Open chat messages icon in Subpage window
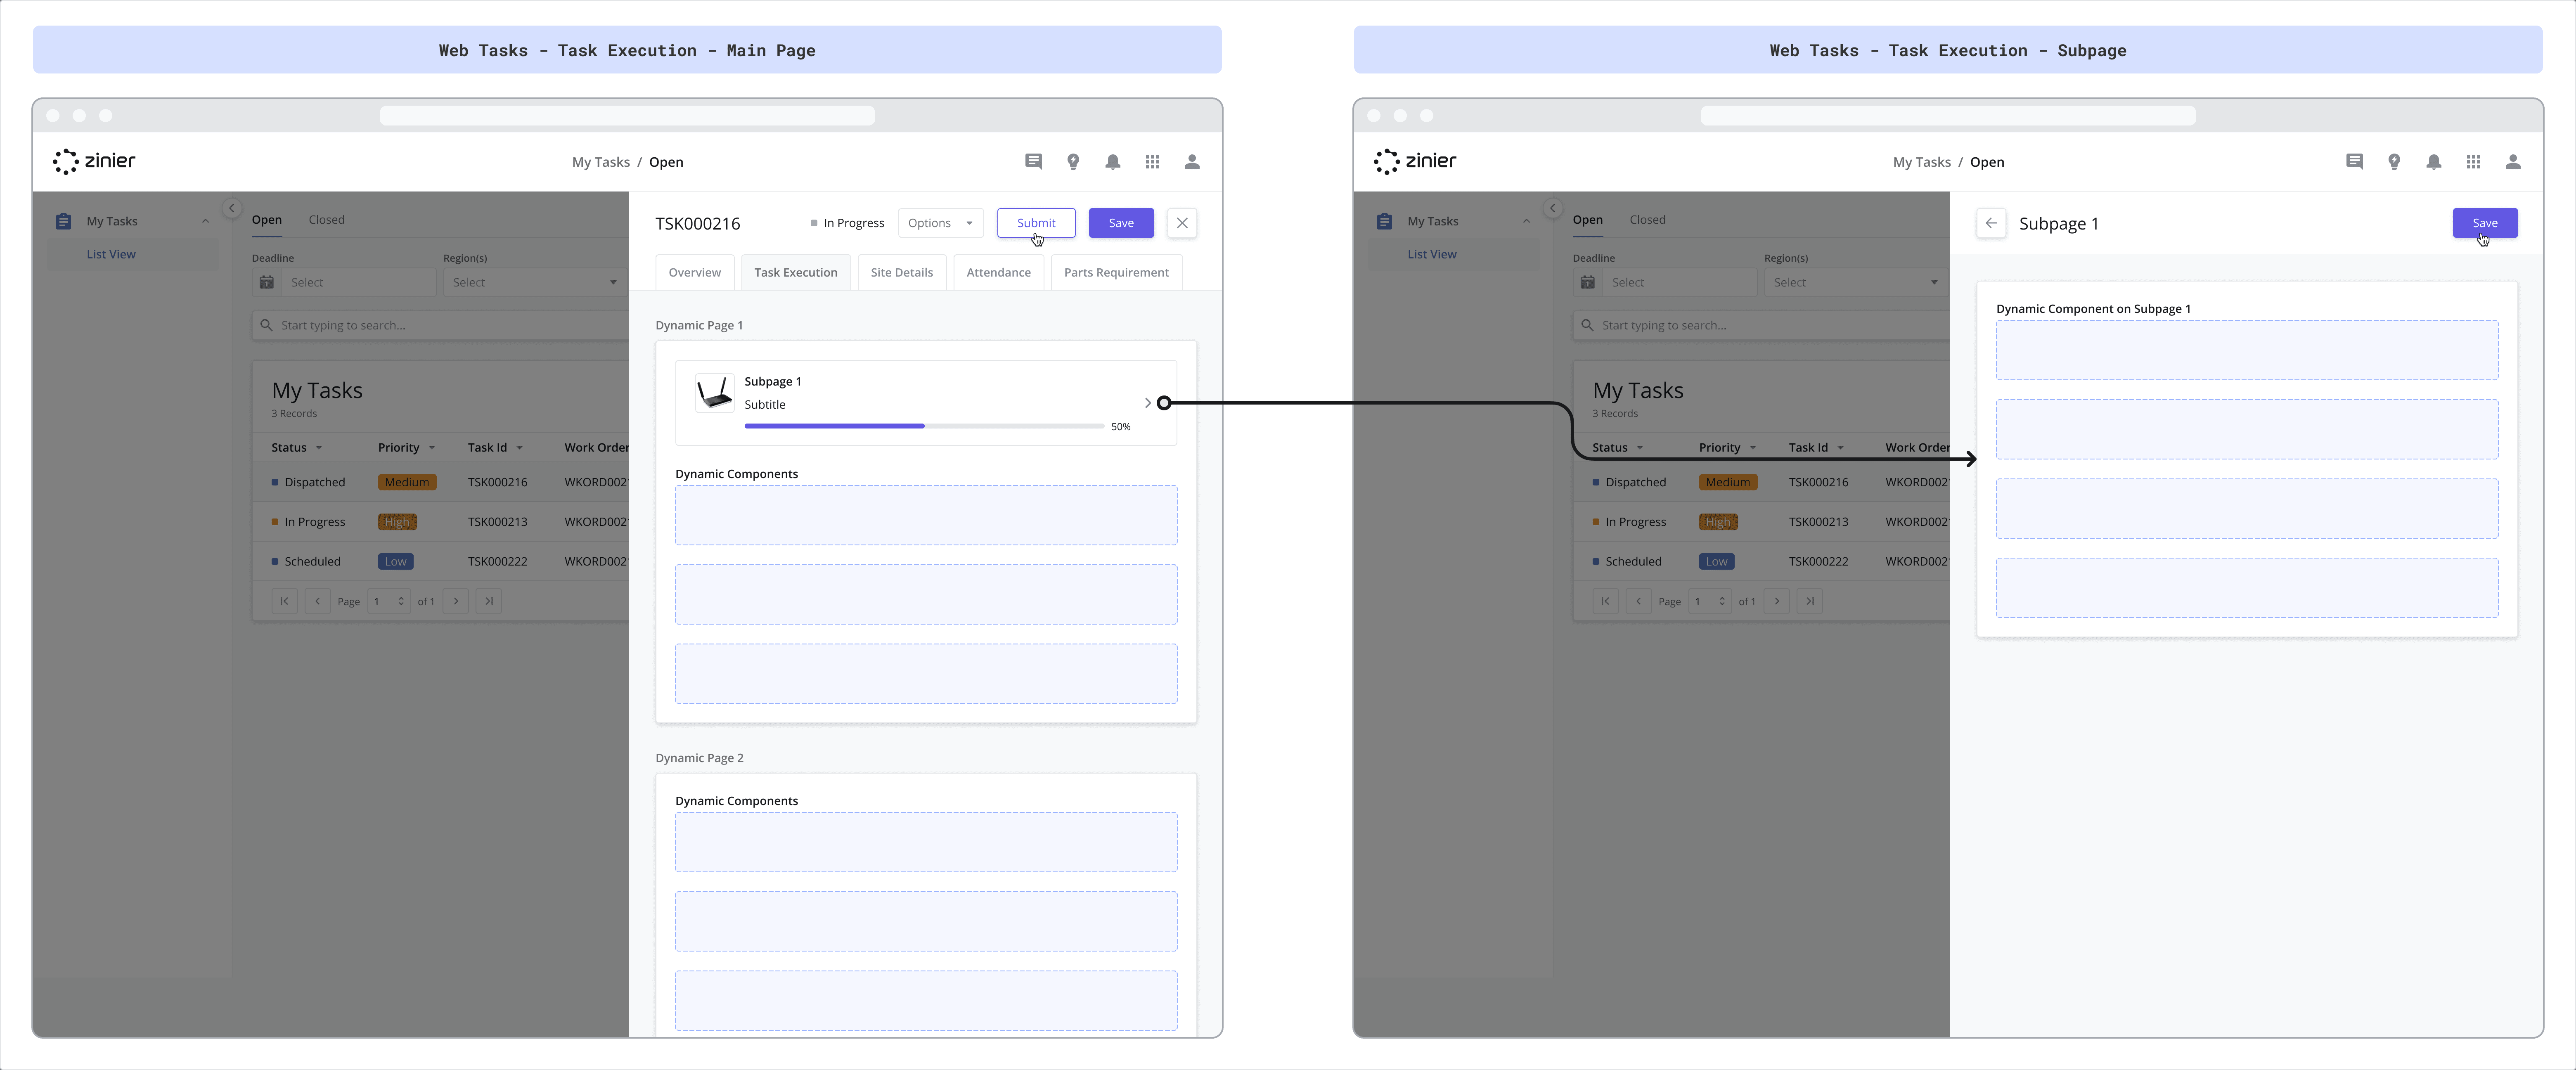 (2354, 162)
